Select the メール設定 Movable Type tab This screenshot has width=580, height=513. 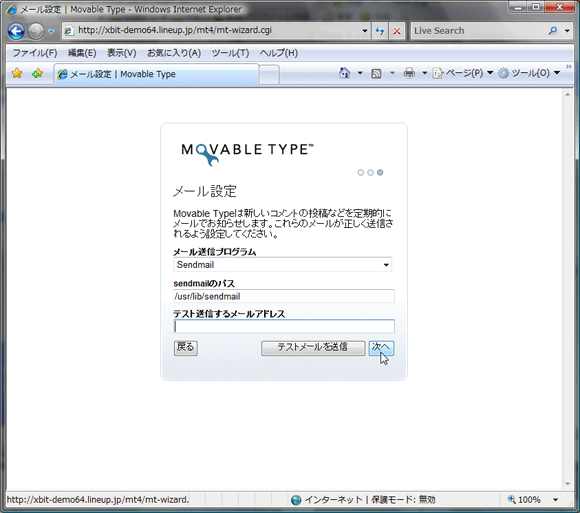(156, 74)
